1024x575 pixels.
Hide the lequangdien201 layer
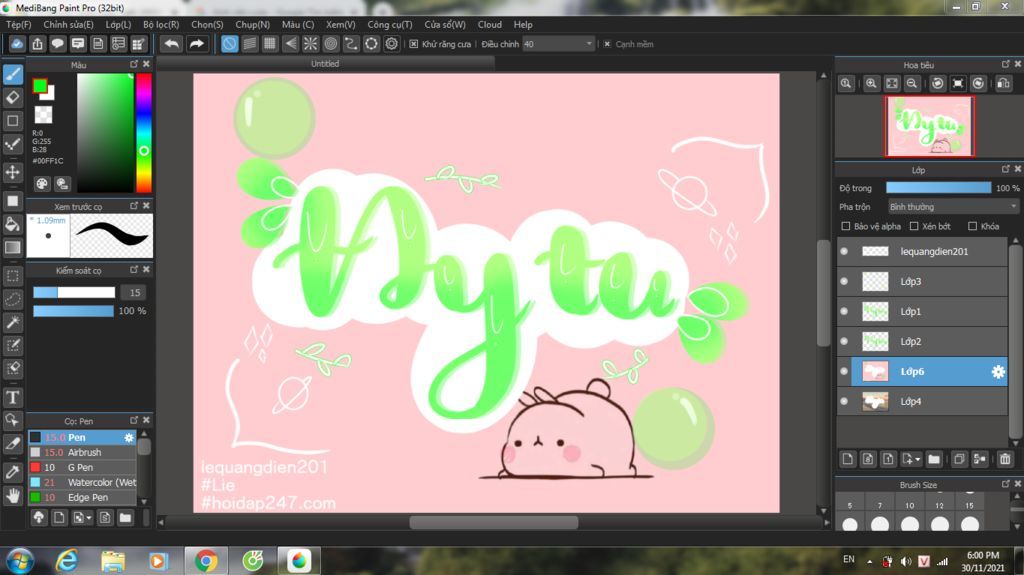point(844,252)
